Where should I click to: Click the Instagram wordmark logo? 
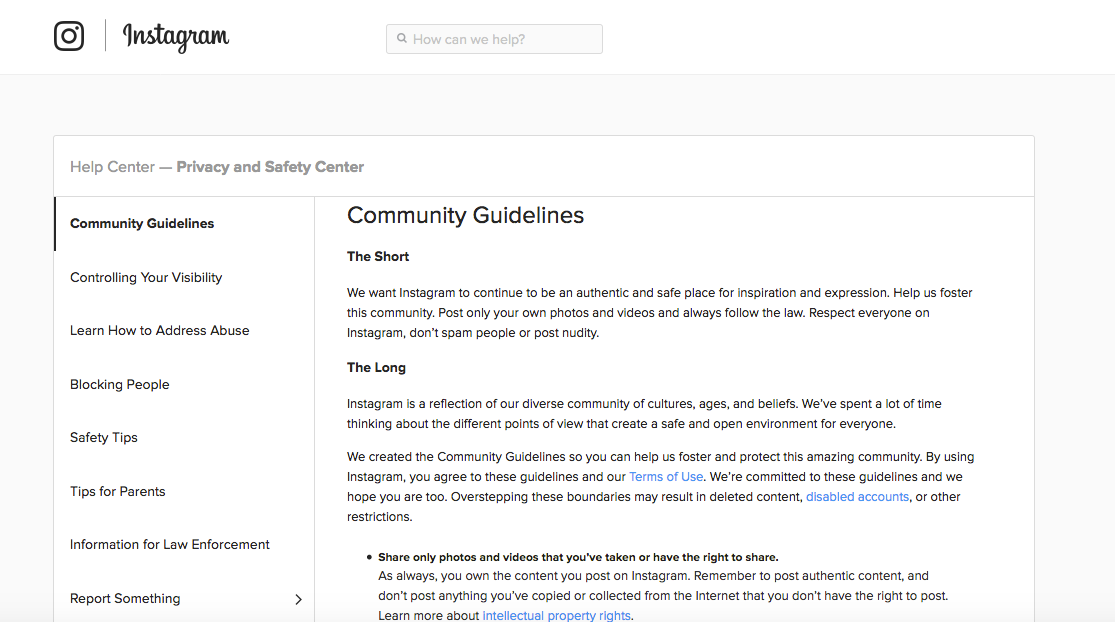click(176, 37)
